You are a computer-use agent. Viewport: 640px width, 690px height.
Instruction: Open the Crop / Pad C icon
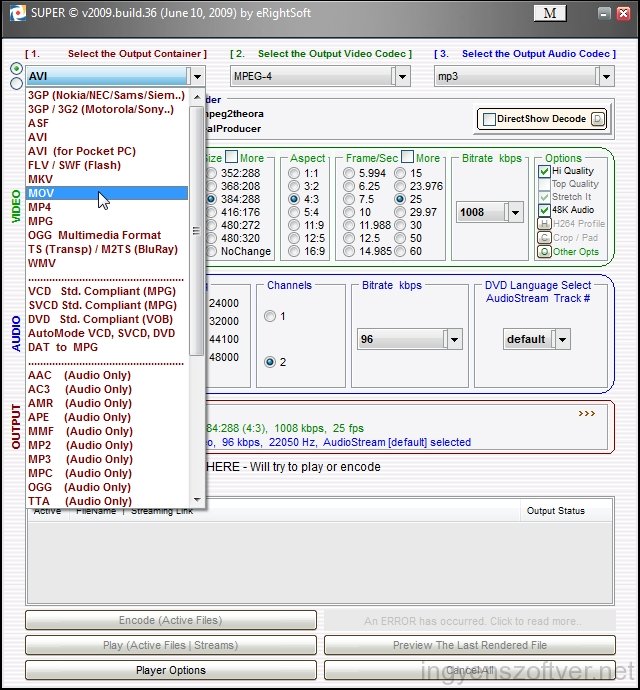[x=544, y=238]
